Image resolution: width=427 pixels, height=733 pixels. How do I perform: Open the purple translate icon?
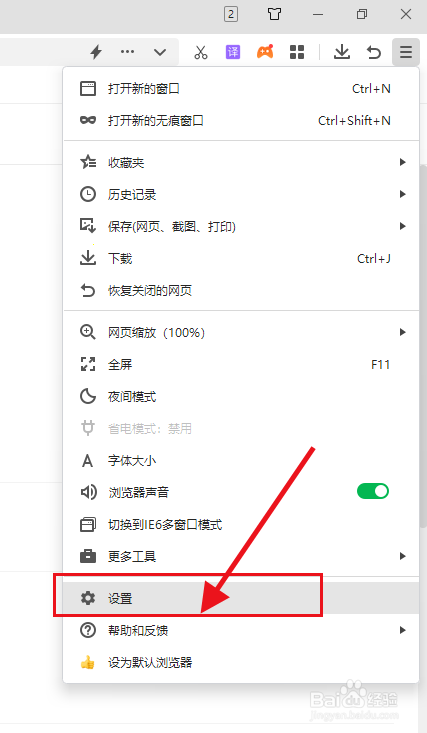[x=233, y=52]
